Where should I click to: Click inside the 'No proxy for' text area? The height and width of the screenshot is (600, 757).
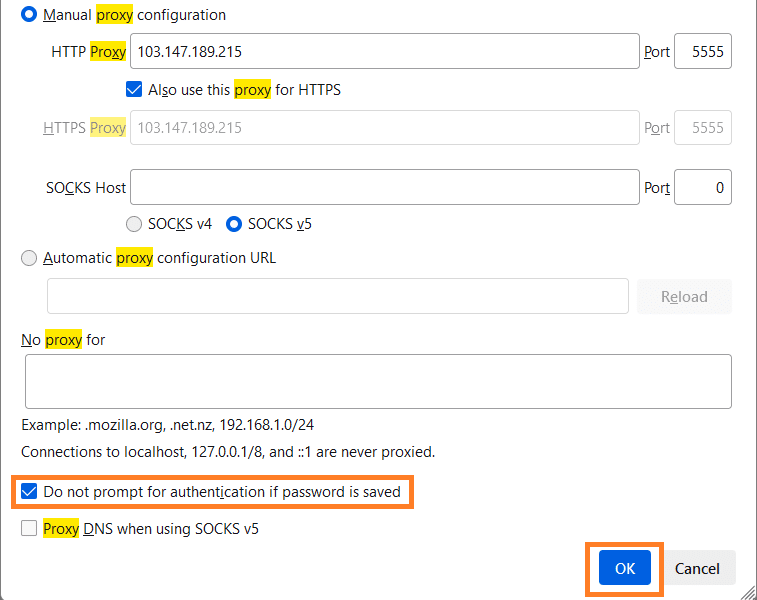point(376,381)
